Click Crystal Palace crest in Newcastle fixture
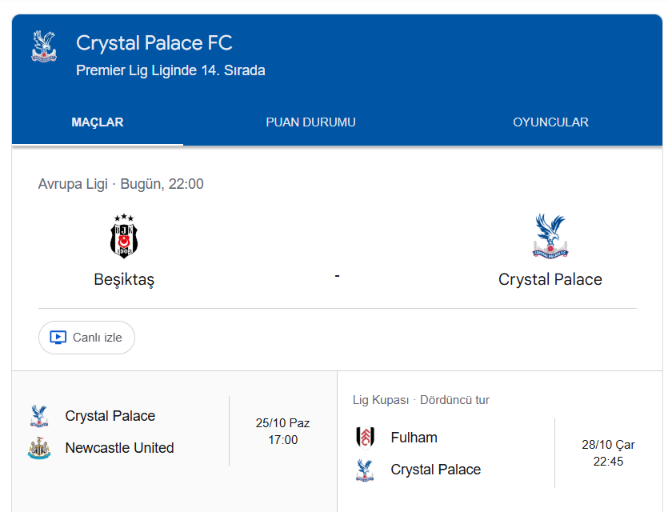The image size is (668, 512). coord(39,416)
